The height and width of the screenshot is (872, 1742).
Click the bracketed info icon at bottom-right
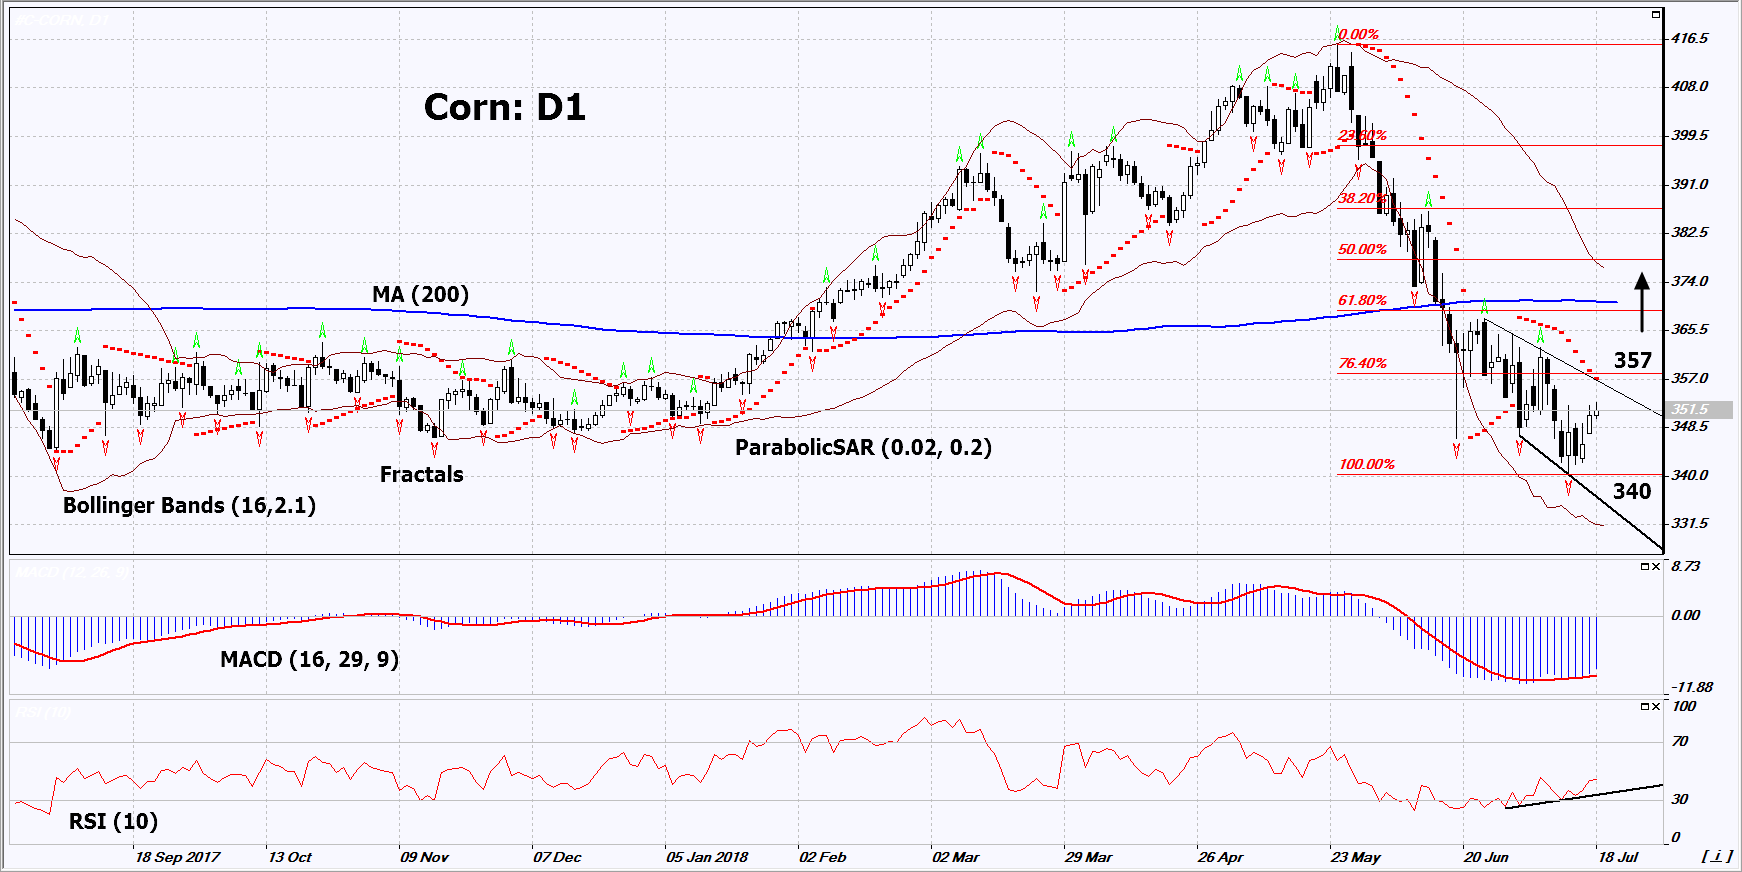click(x=1716, y=856)
